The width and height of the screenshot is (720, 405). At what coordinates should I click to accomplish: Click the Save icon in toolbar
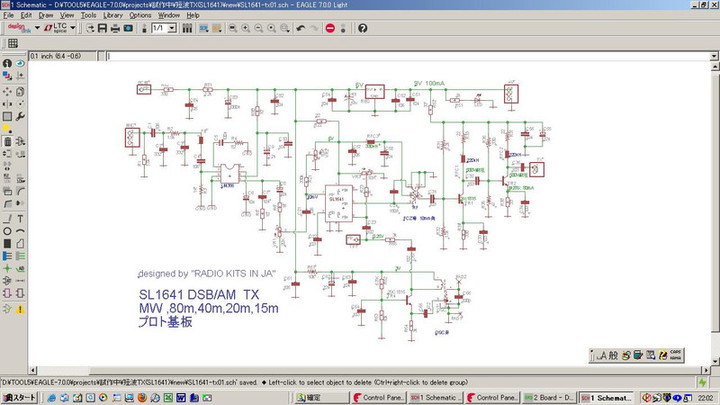coord(101,28)
